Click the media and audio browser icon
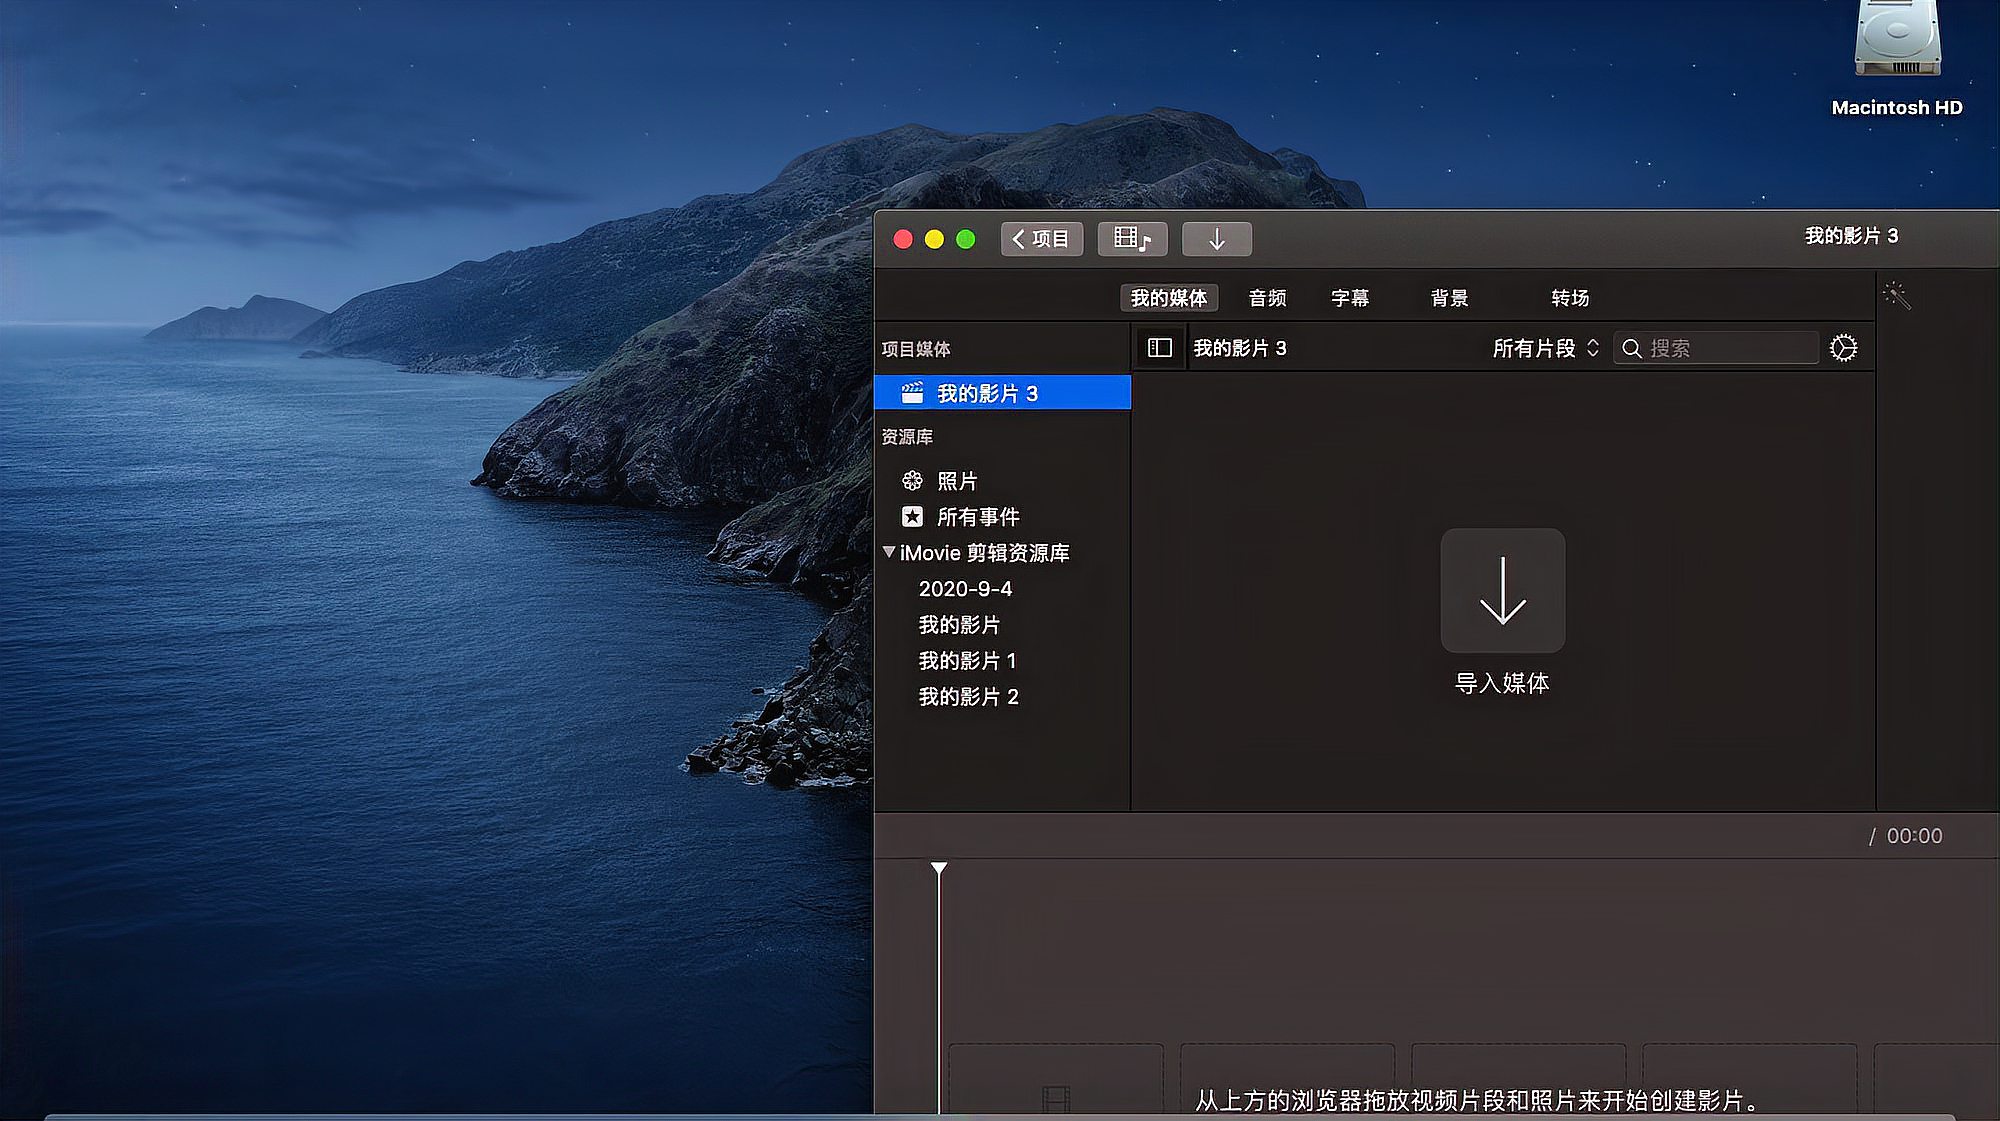The height and width of the screenshot is (1121, 2000). [x=1132, y=239]
